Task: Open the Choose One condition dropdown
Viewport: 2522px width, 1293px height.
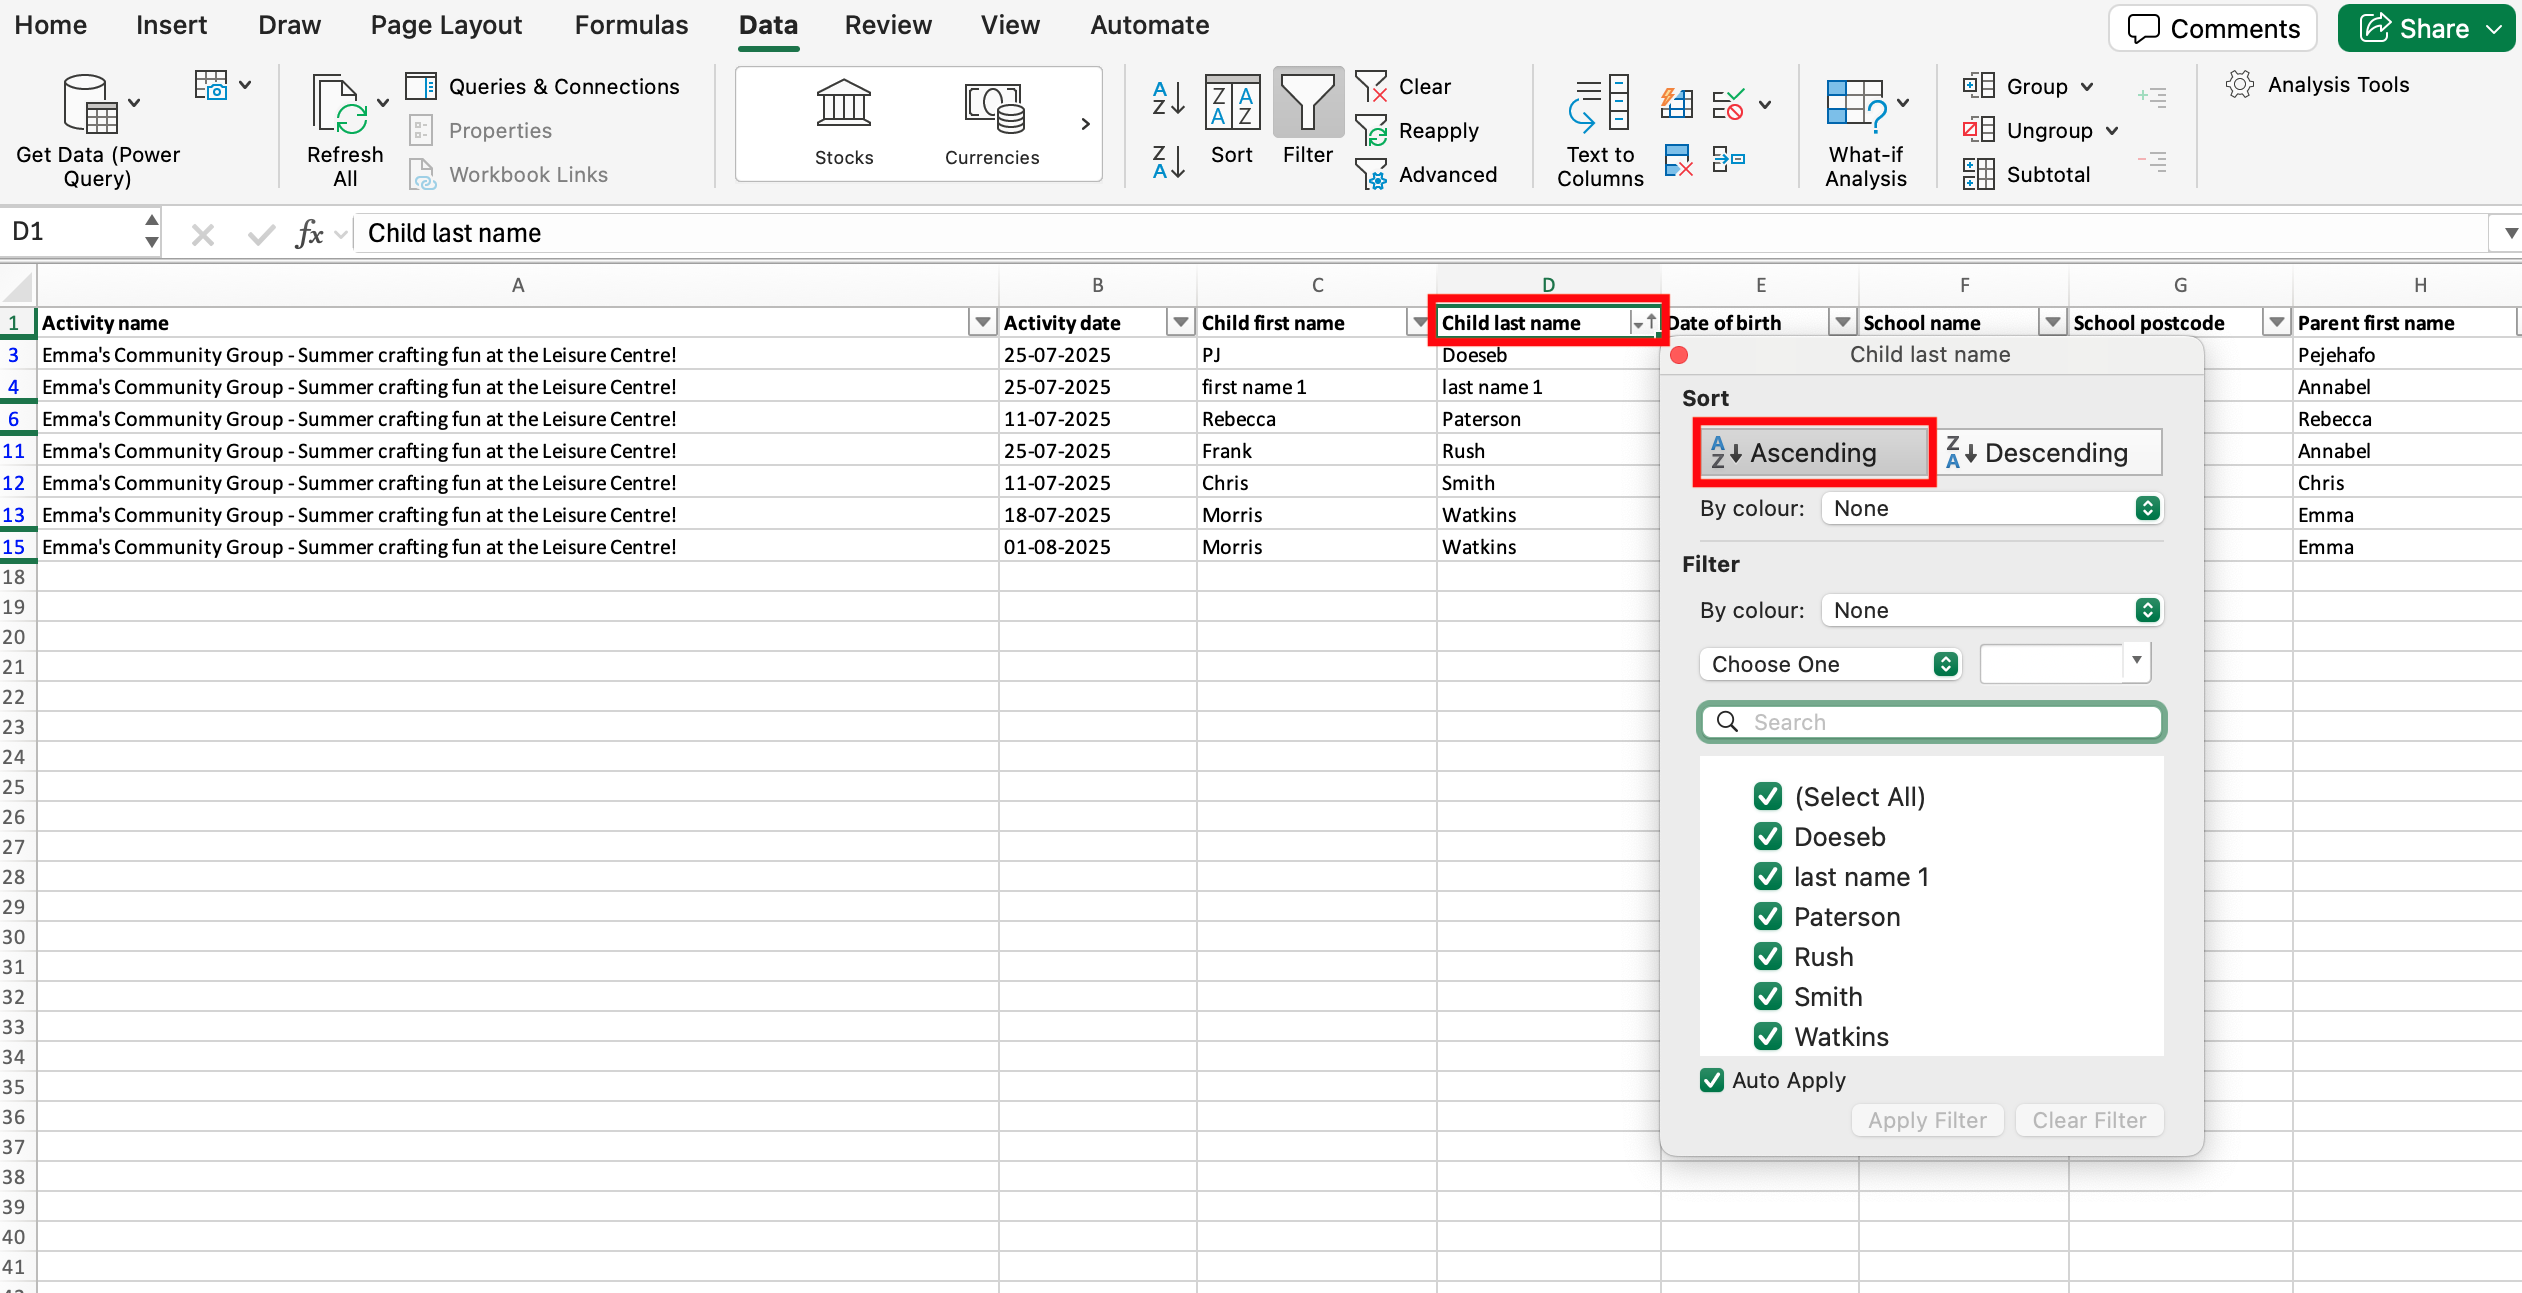Action: [1830, 664]
